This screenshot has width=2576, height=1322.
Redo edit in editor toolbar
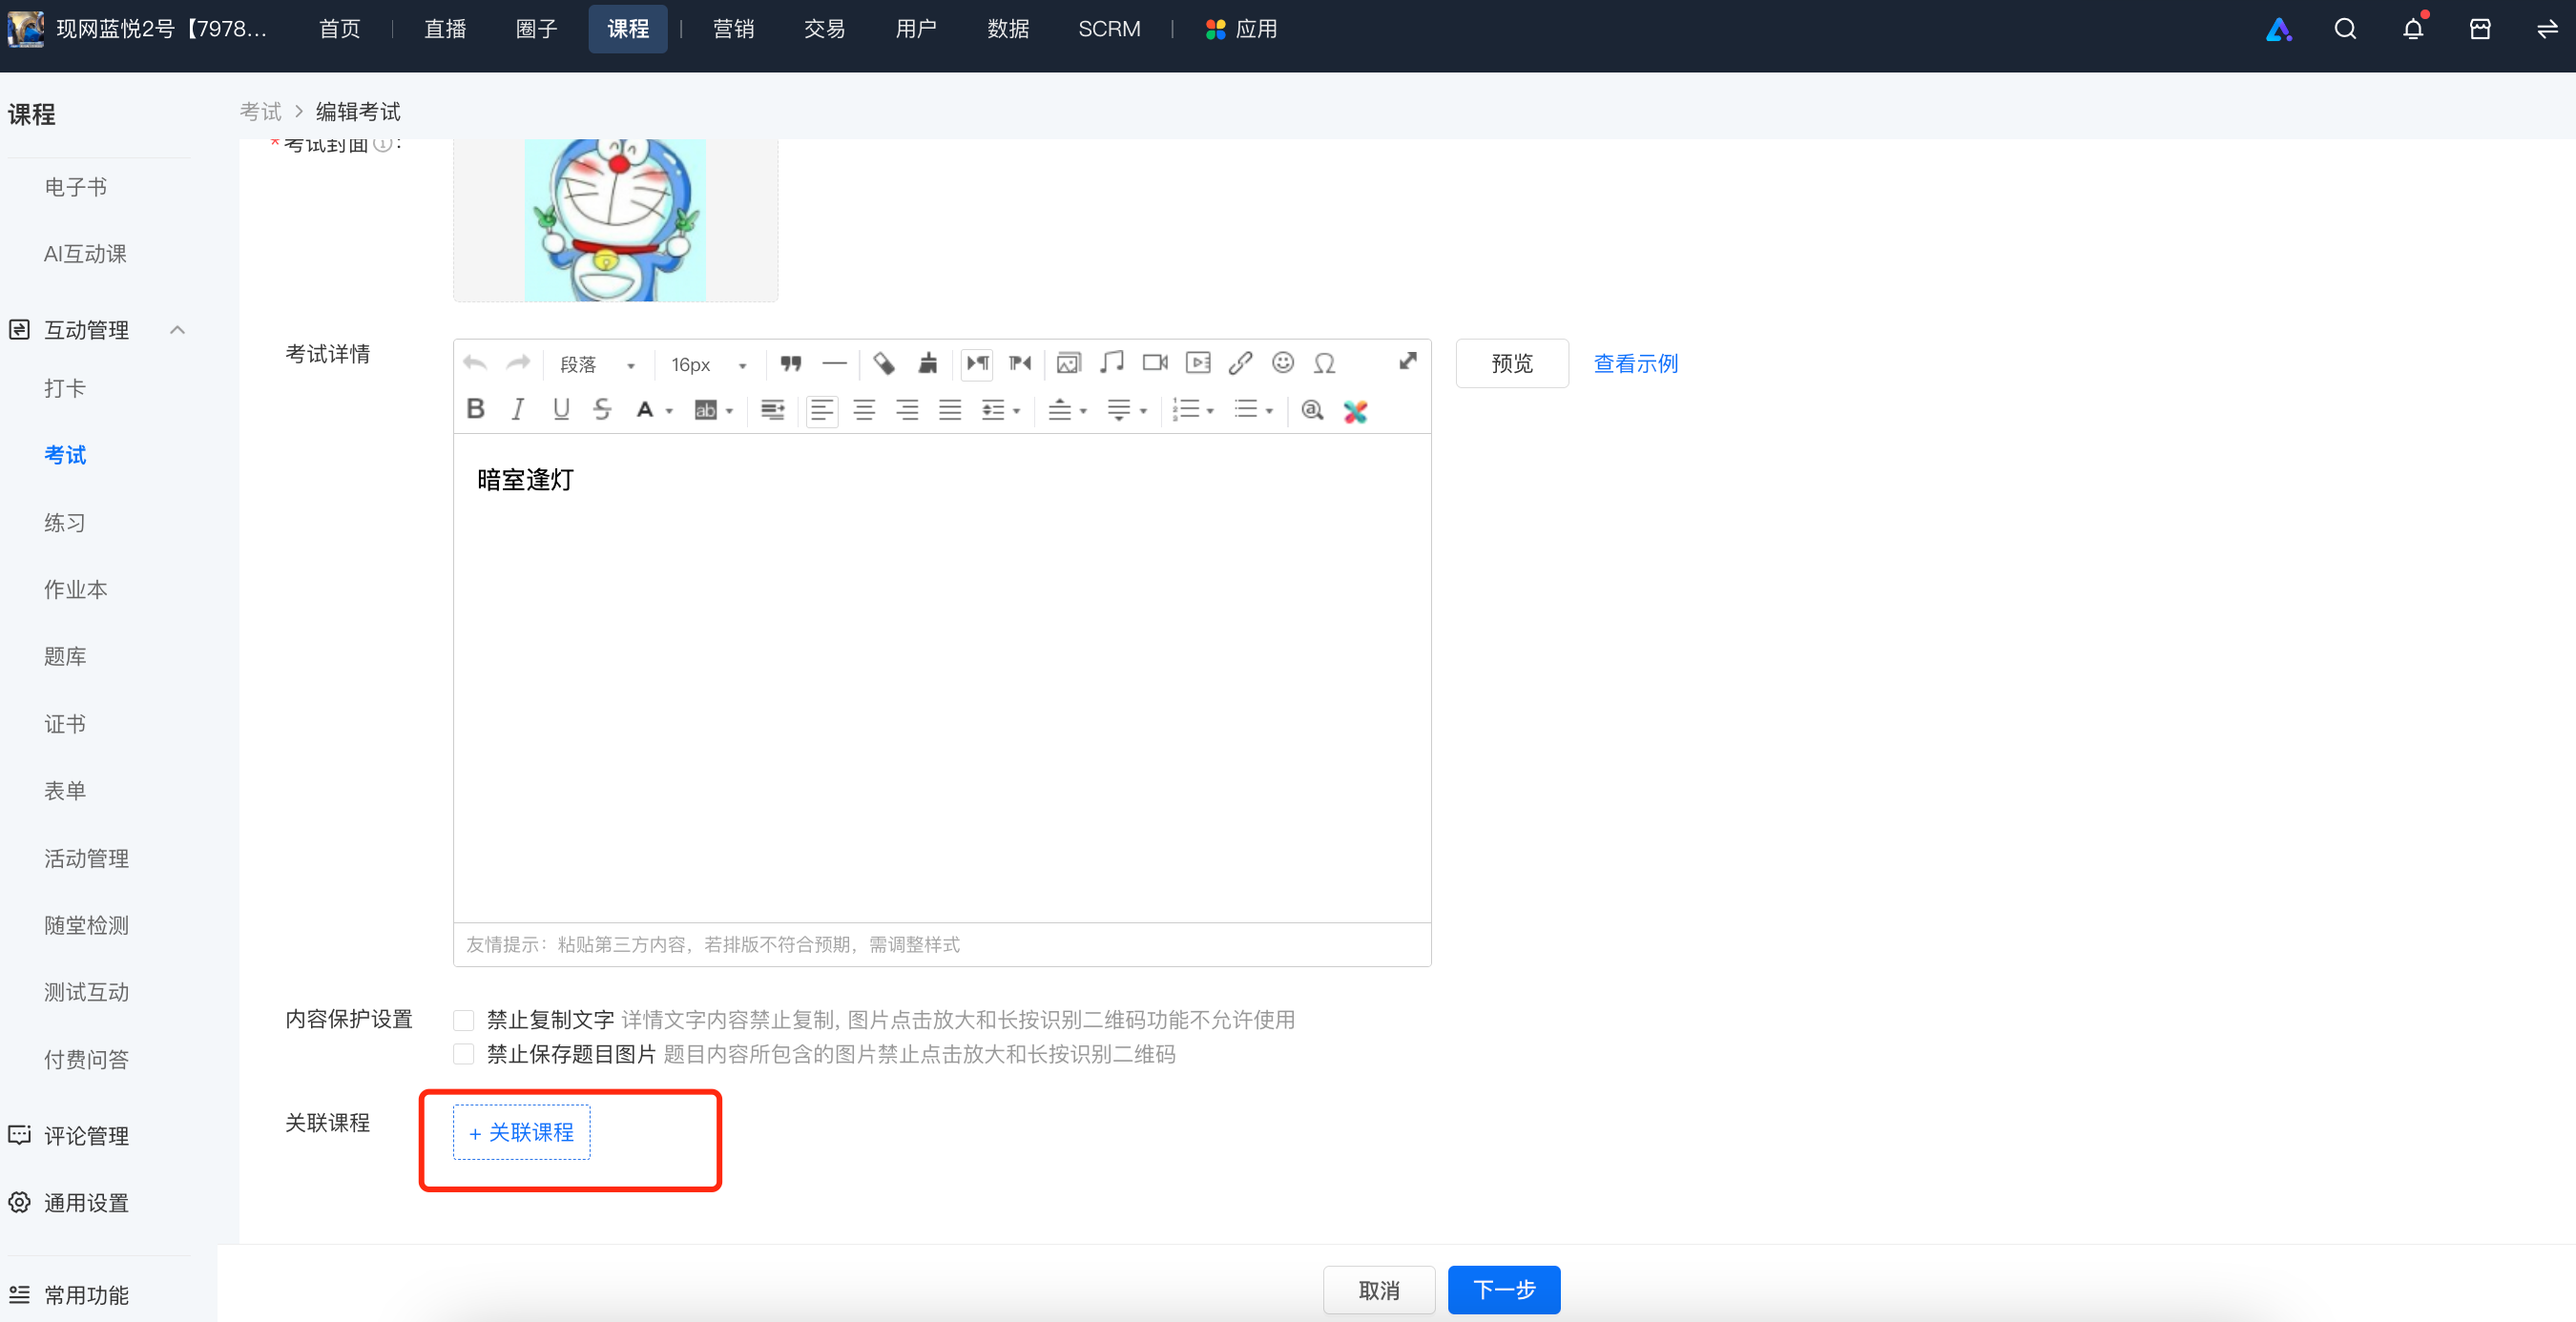[518, 363]
